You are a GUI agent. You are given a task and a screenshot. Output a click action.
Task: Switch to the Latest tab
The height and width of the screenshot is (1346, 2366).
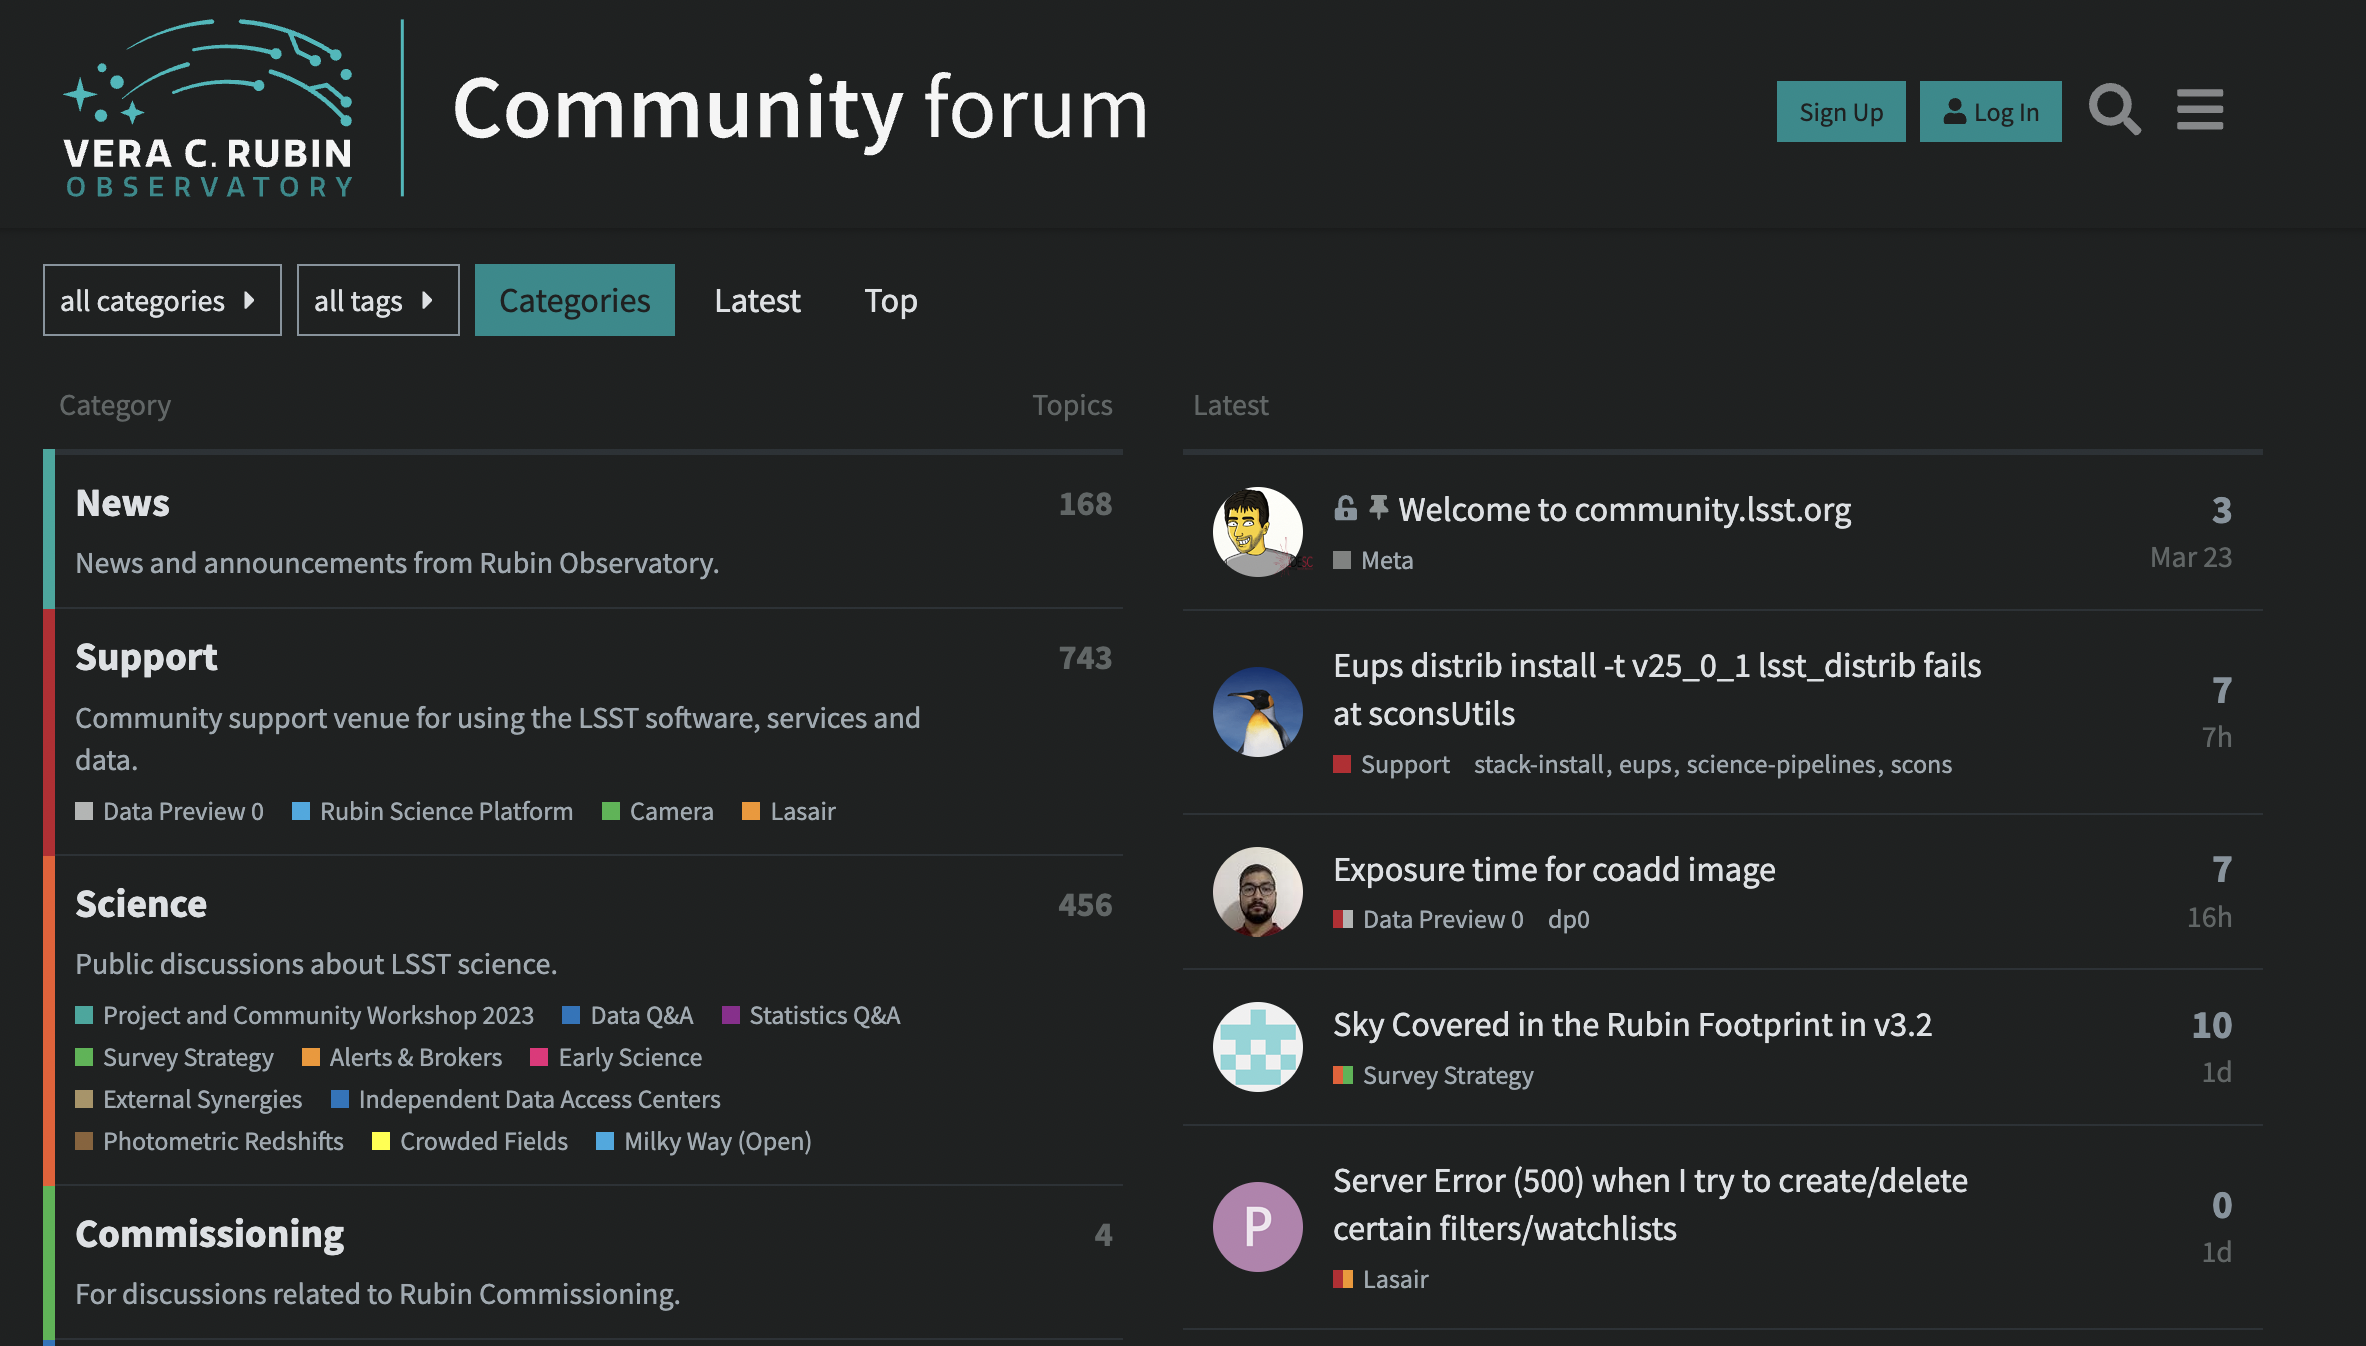[757, 300]
